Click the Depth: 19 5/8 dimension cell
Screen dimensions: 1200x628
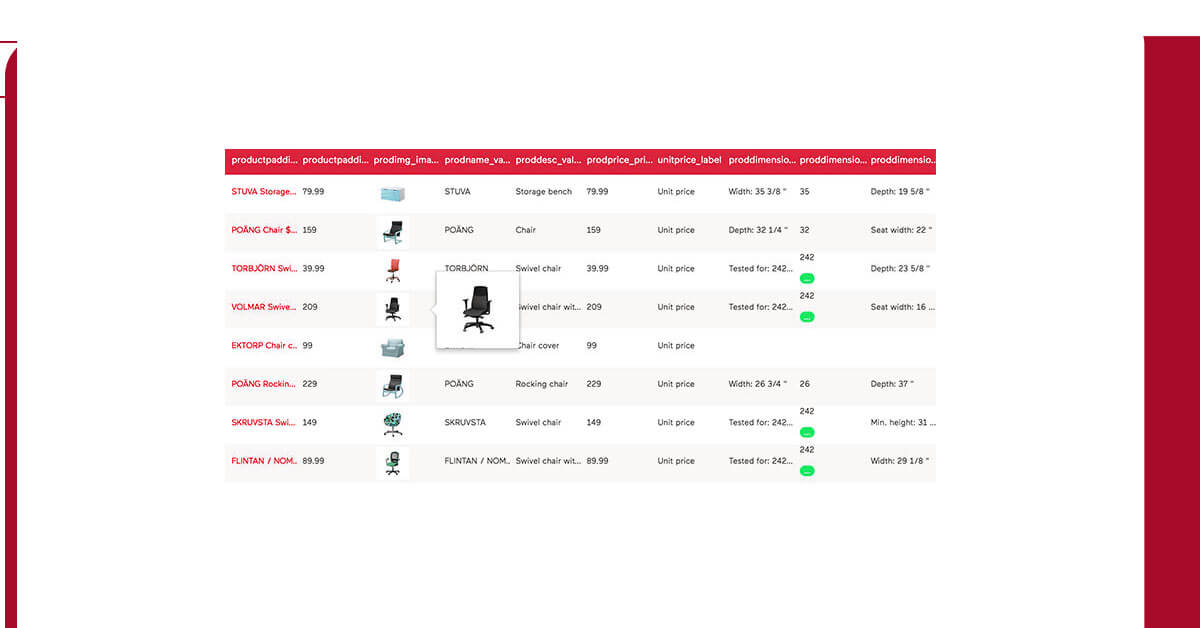point(900,191)
